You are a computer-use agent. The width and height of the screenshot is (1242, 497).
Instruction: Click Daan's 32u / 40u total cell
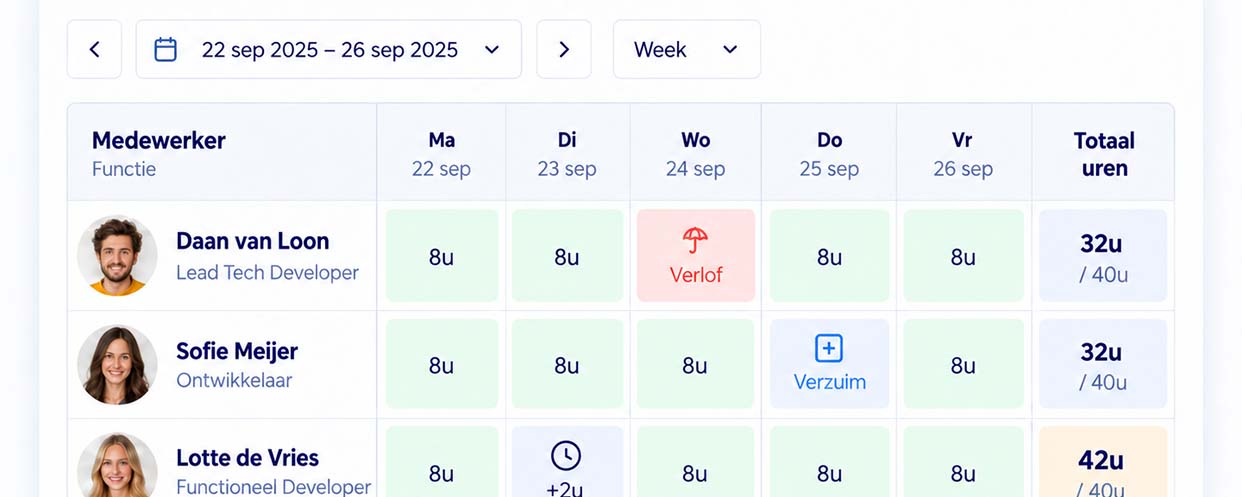pos(1103,256)
